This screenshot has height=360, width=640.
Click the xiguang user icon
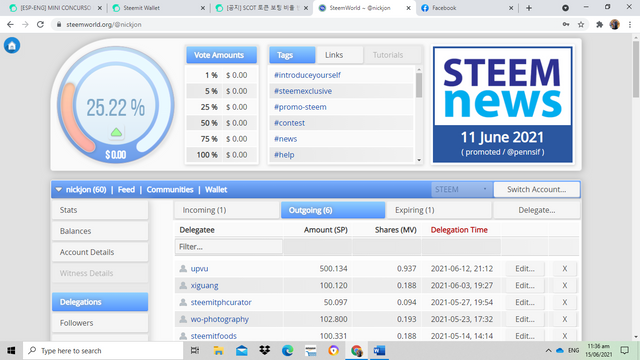tap(183, 285)
